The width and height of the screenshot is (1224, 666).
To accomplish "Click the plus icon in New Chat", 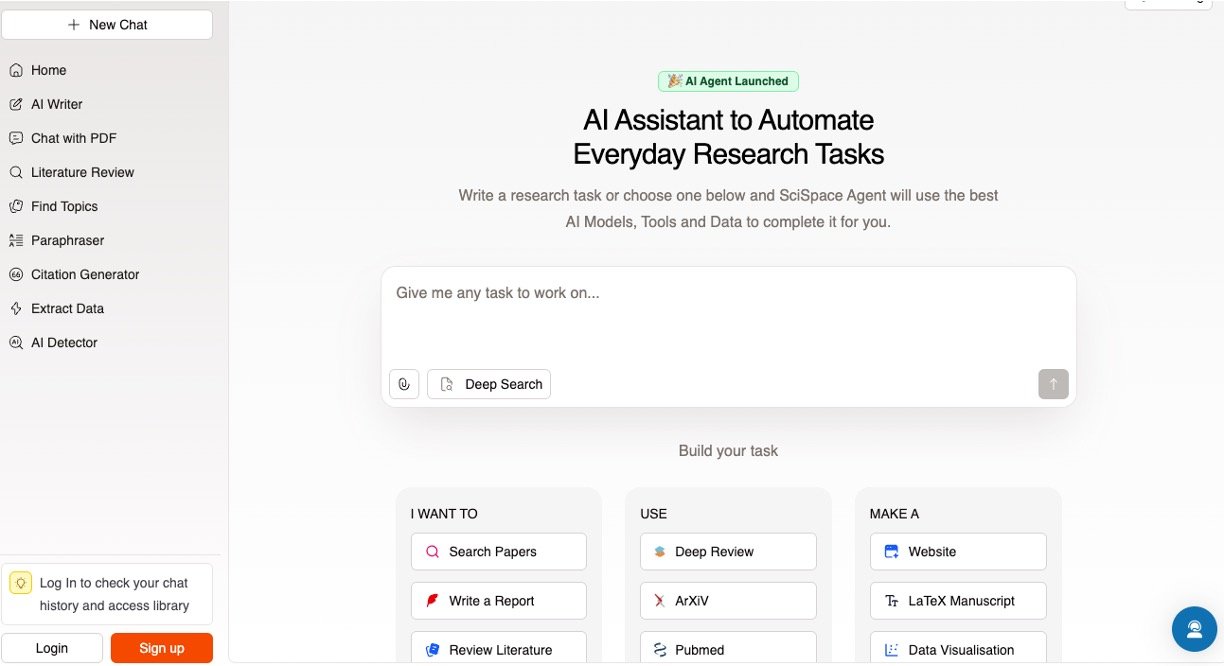I will click(x=74, y=25).
